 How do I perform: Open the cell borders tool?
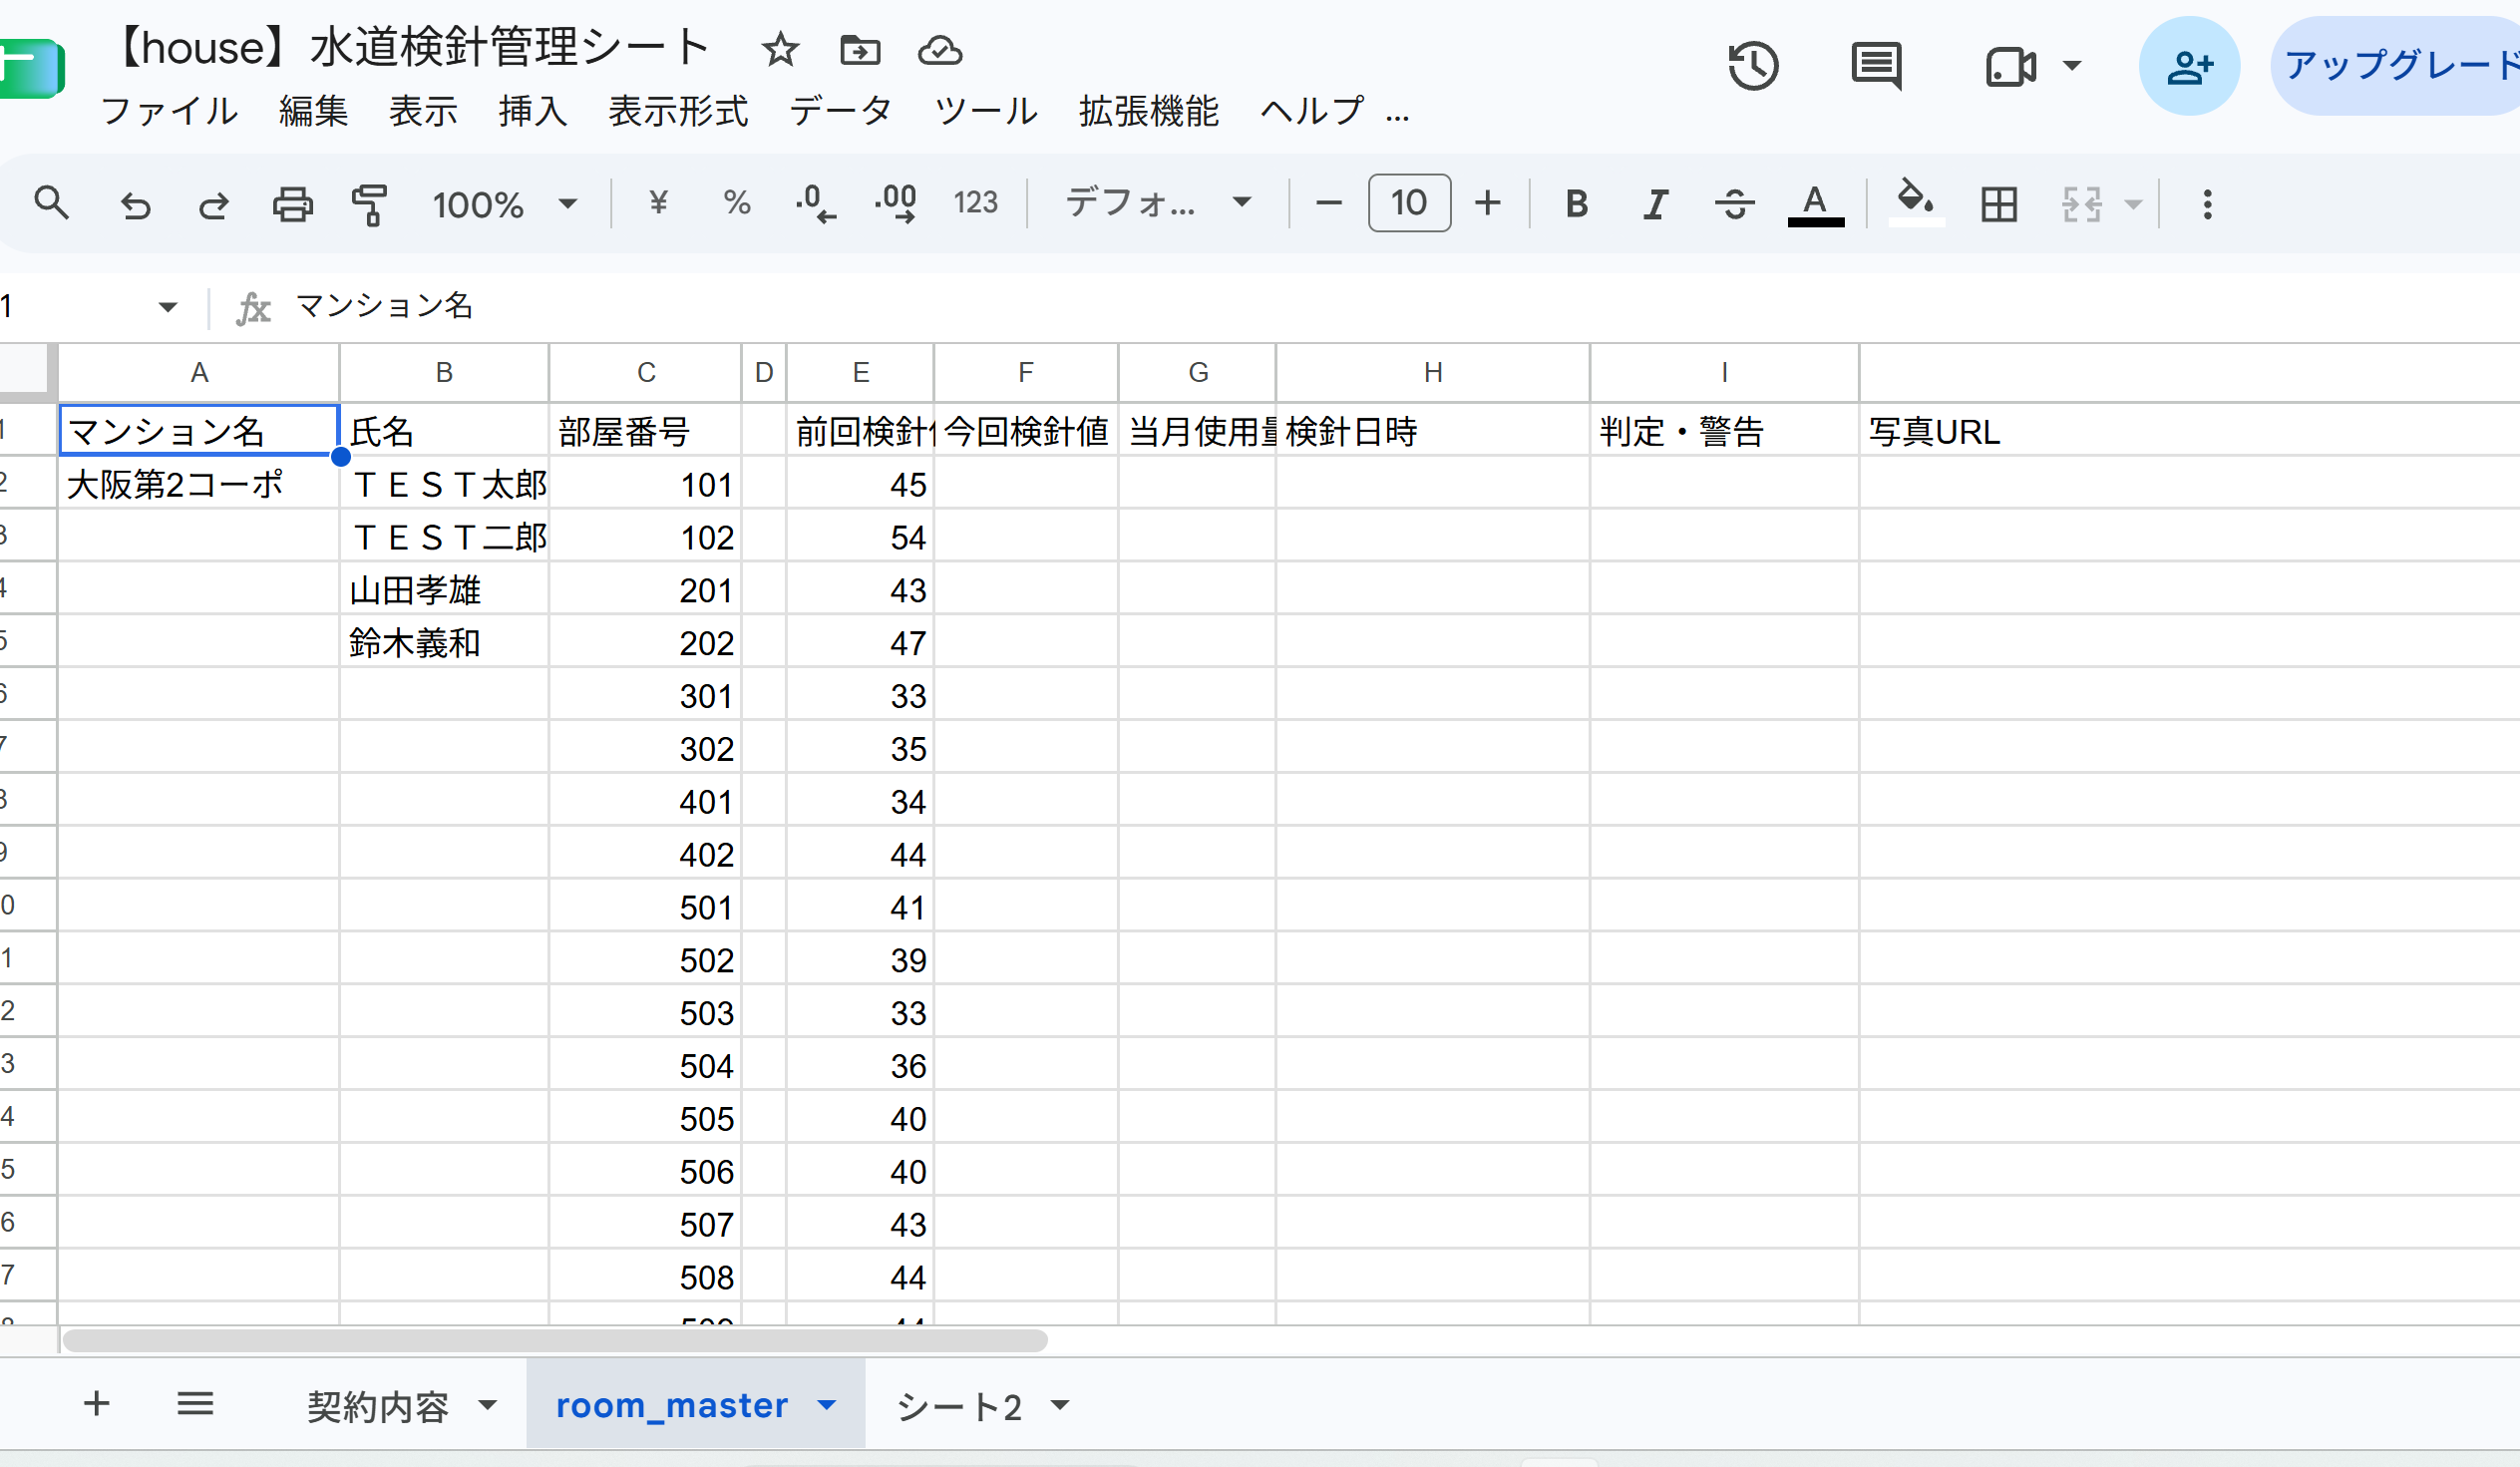(1999, 204)
